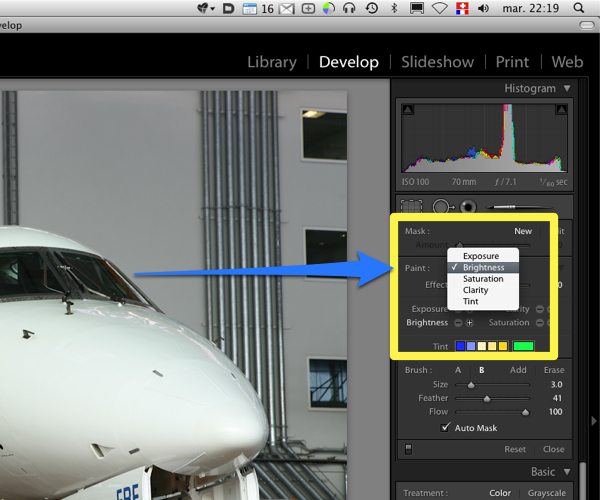Click the airplane photo preview
Viewport: 600px width, 500px height.
point(173,295)
